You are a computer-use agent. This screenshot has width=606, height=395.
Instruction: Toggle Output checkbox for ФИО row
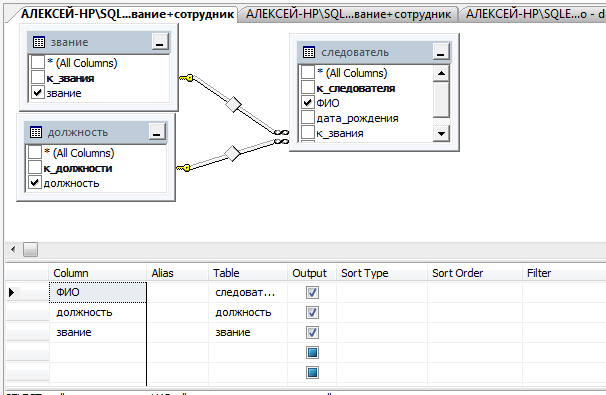click(312, 293)
